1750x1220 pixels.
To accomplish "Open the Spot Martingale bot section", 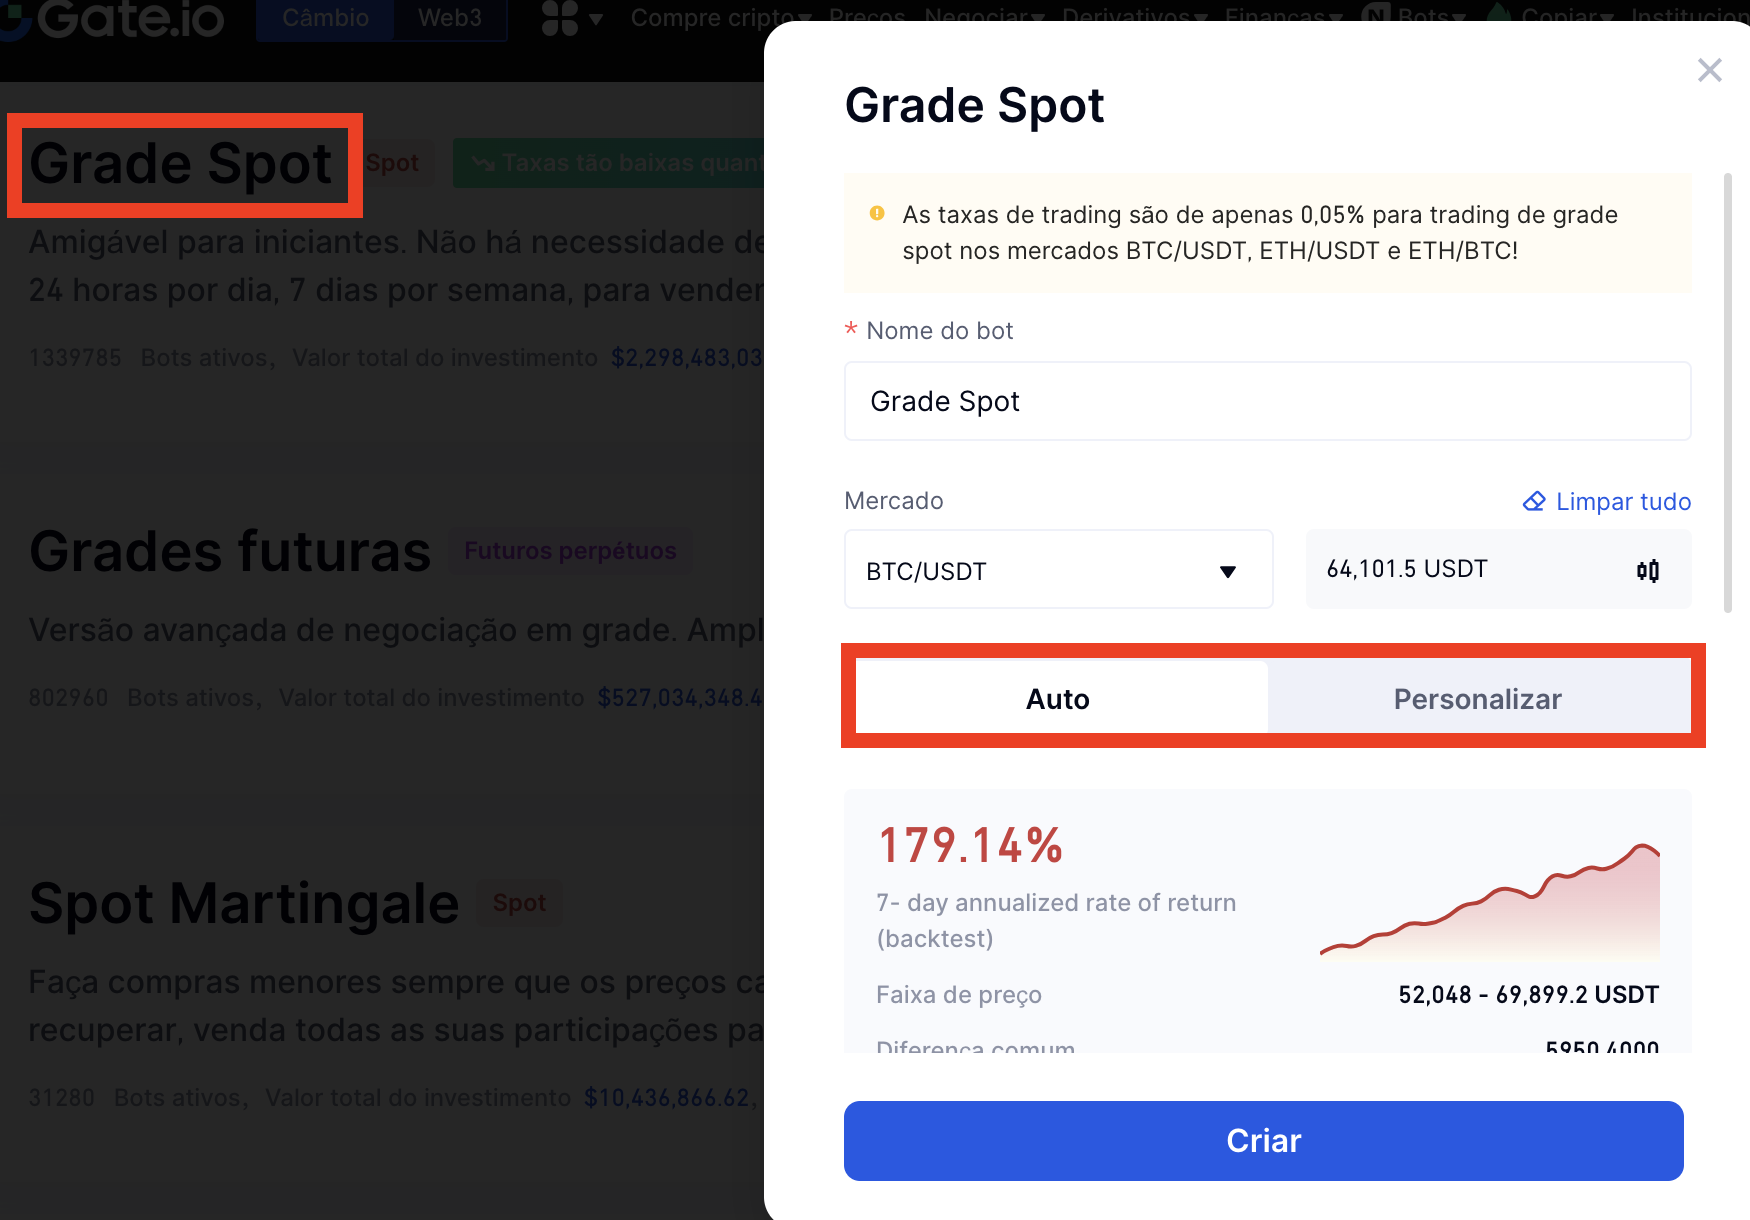I will click(244, 904).
